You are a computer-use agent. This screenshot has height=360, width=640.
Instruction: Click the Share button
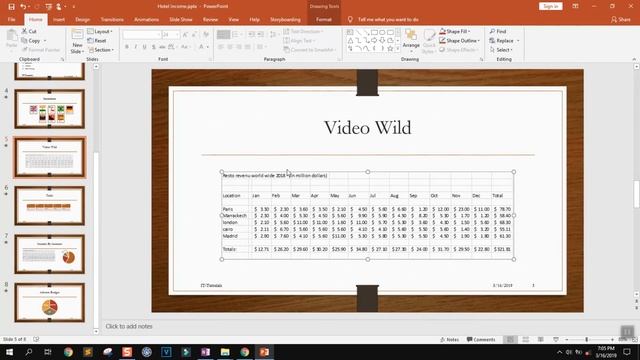coord(621,20)
